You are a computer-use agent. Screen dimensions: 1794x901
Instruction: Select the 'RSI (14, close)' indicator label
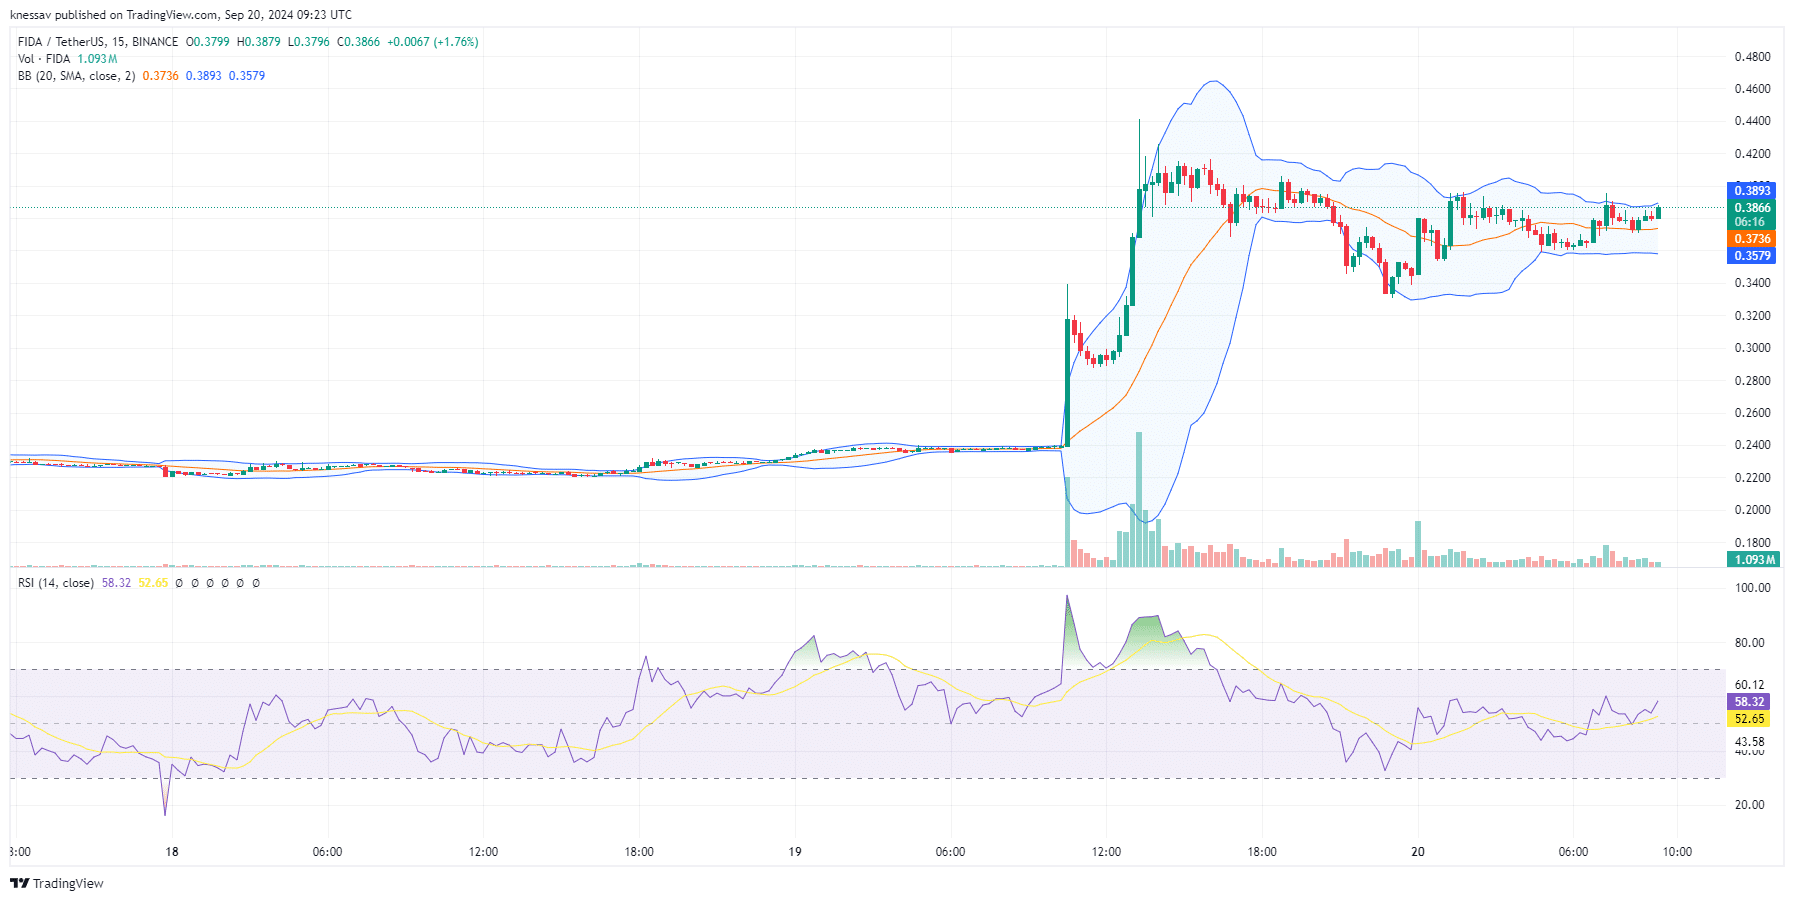coord(56,583)
